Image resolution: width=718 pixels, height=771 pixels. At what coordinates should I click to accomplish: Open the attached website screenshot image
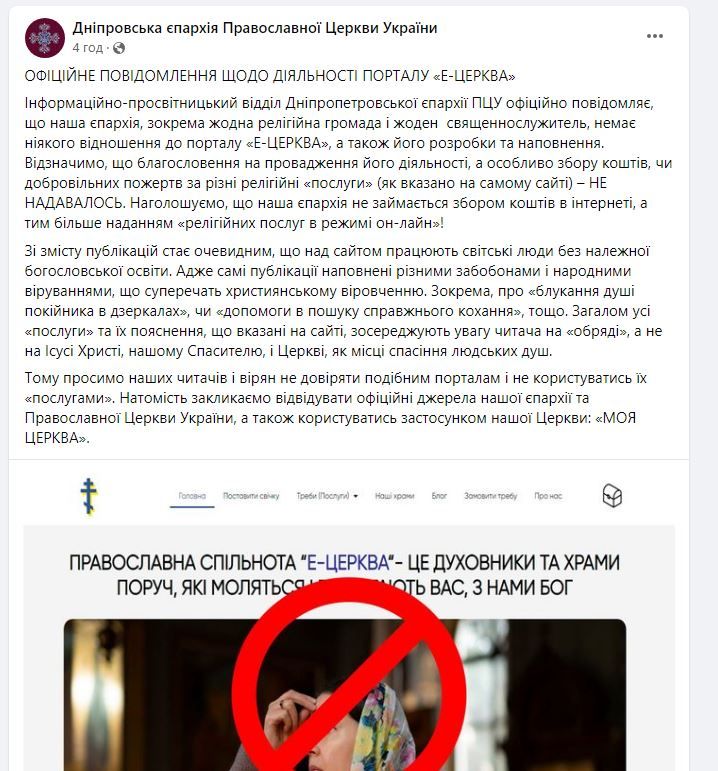click(349, 616)
